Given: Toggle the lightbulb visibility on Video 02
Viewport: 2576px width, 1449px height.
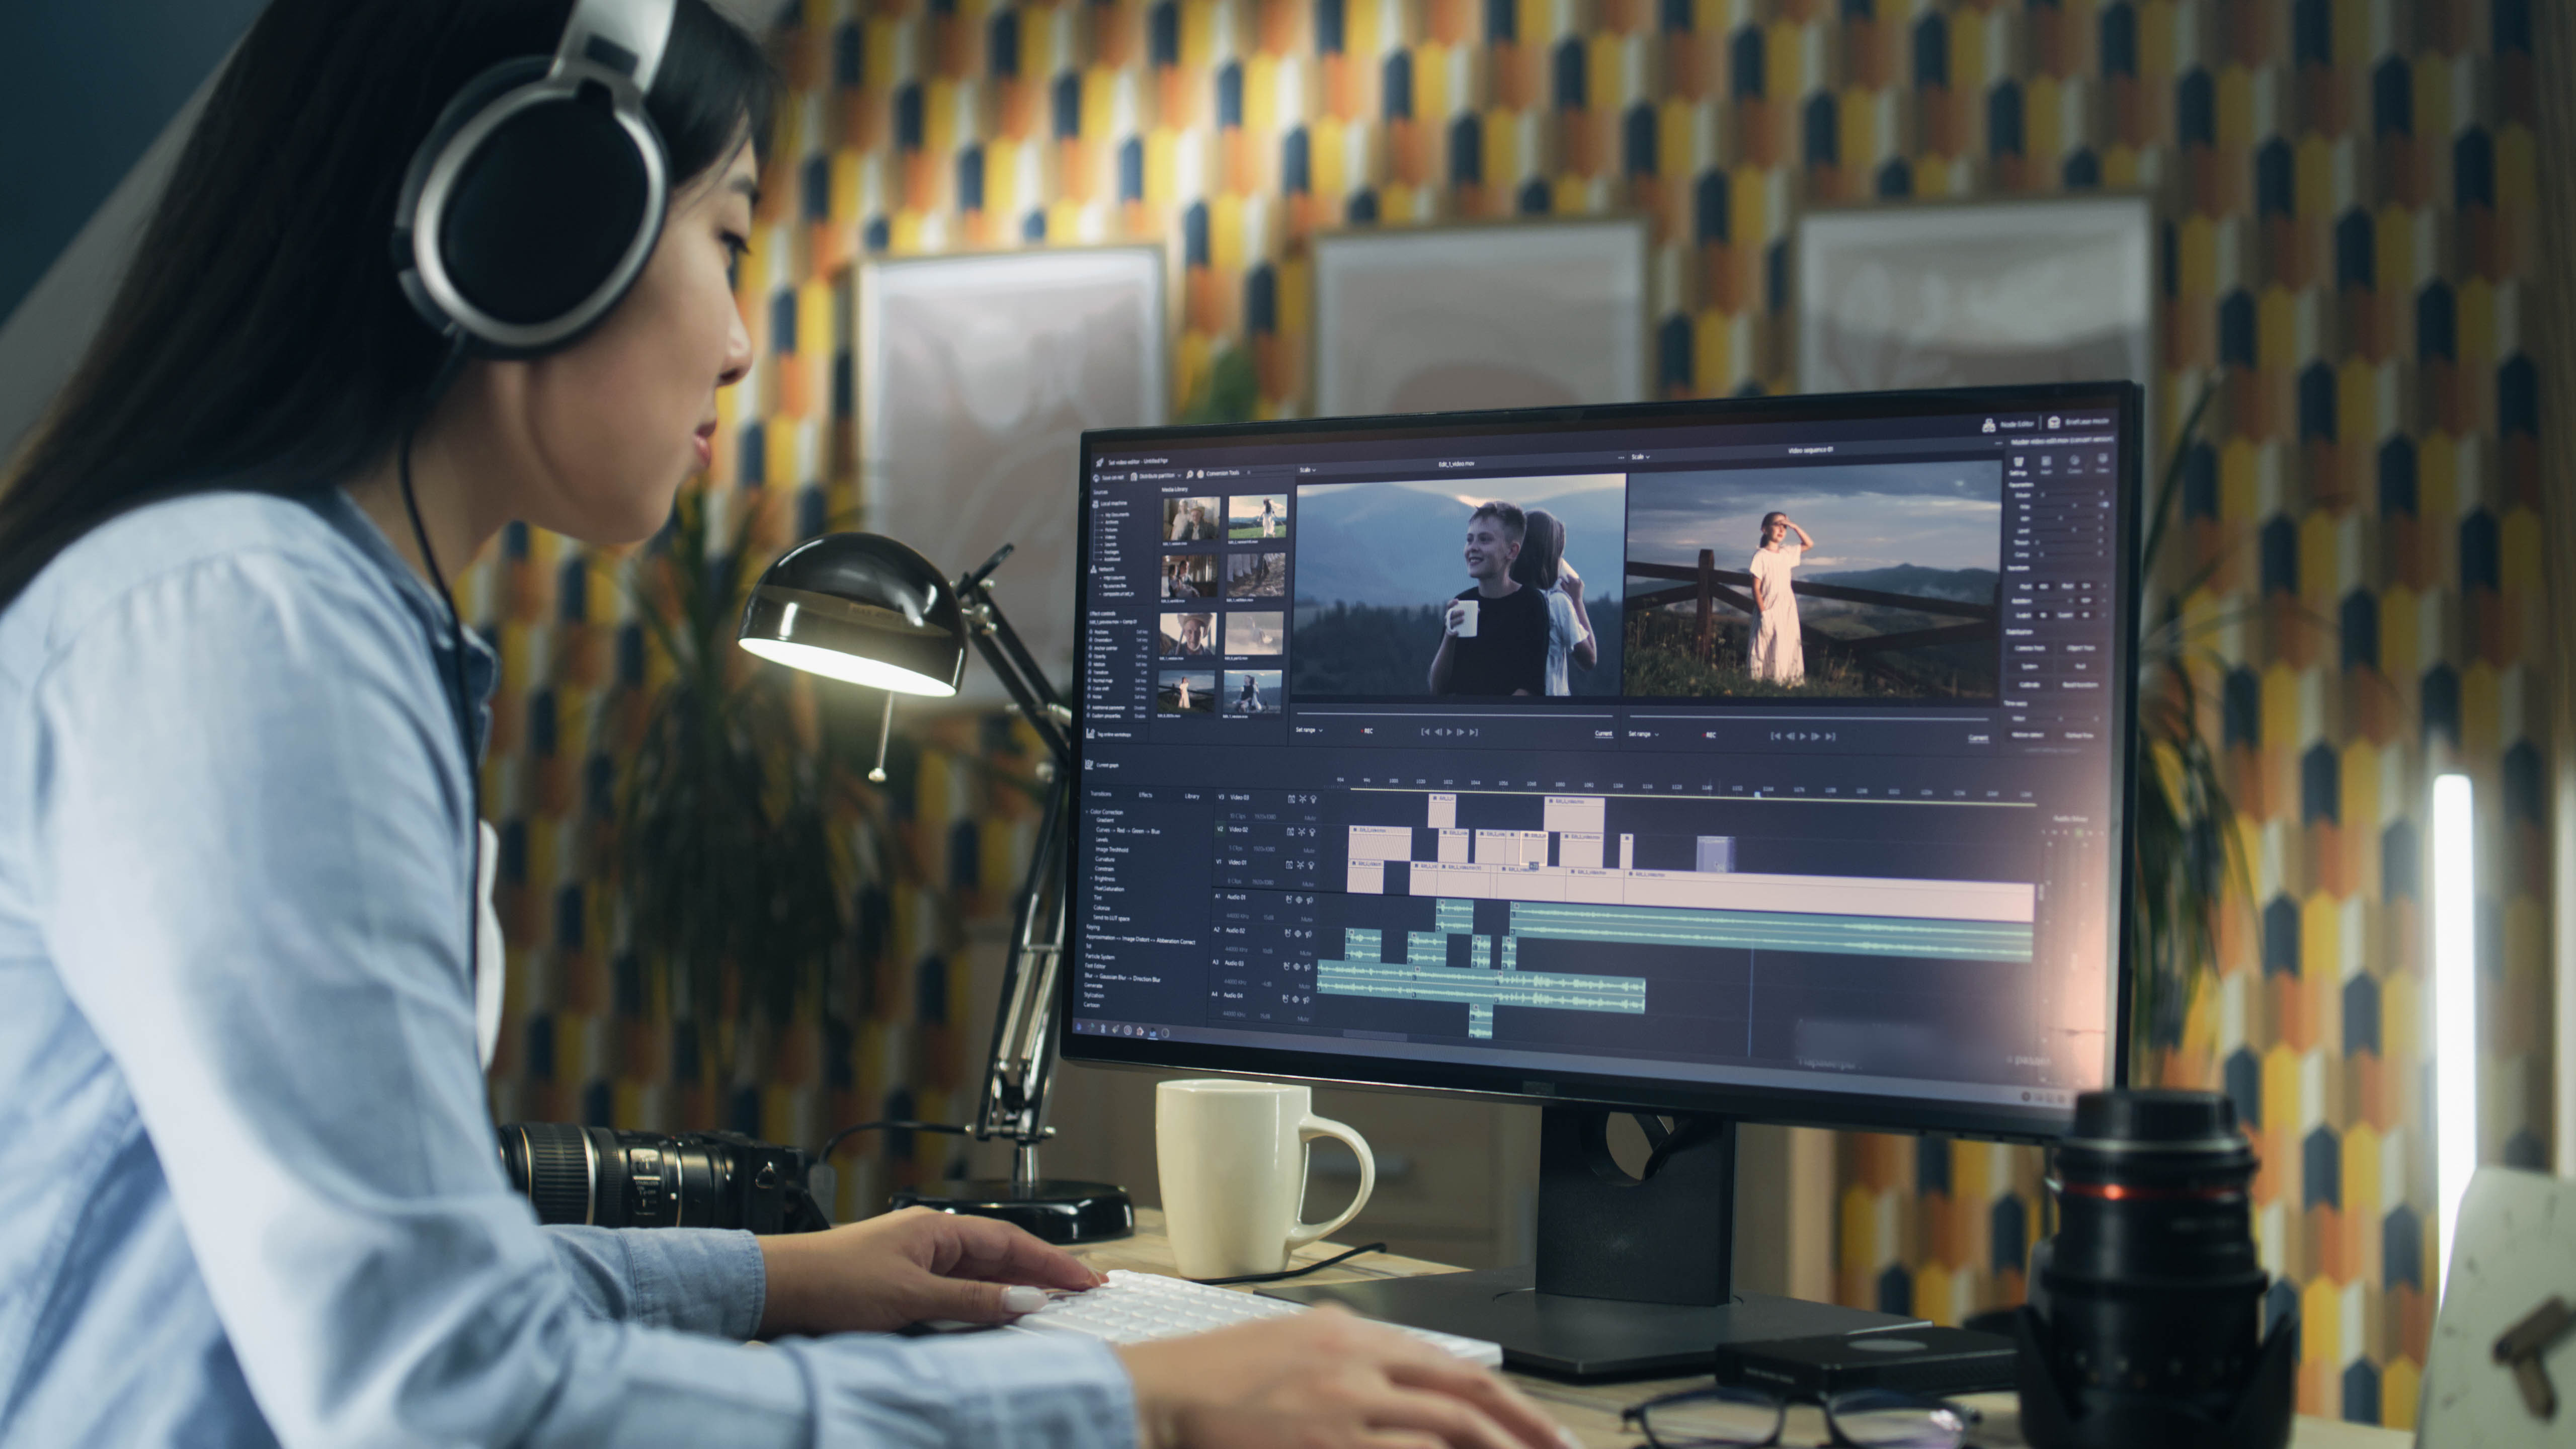Looking at the screenshot, I should tap(1312, 832).
